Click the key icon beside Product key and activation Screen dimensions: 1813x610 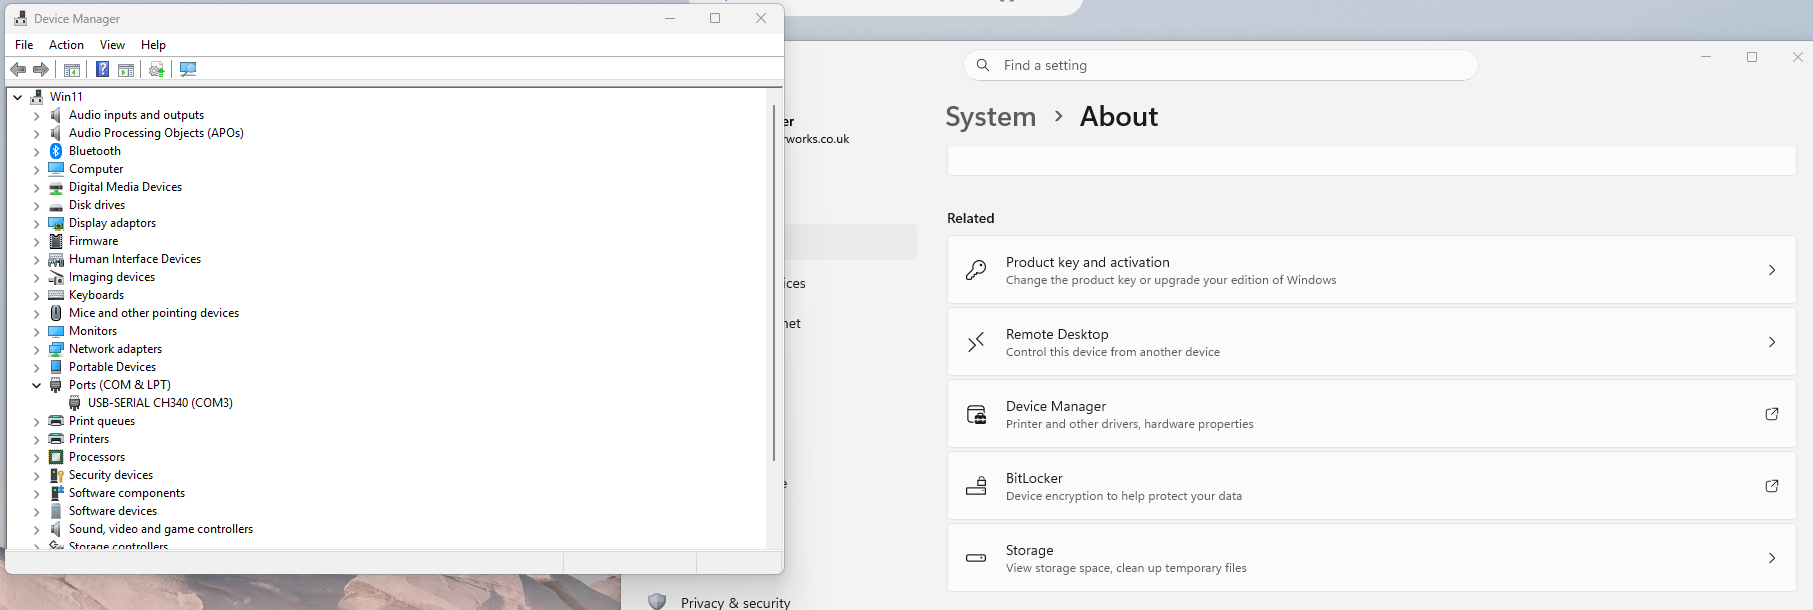tap(976, 270)
